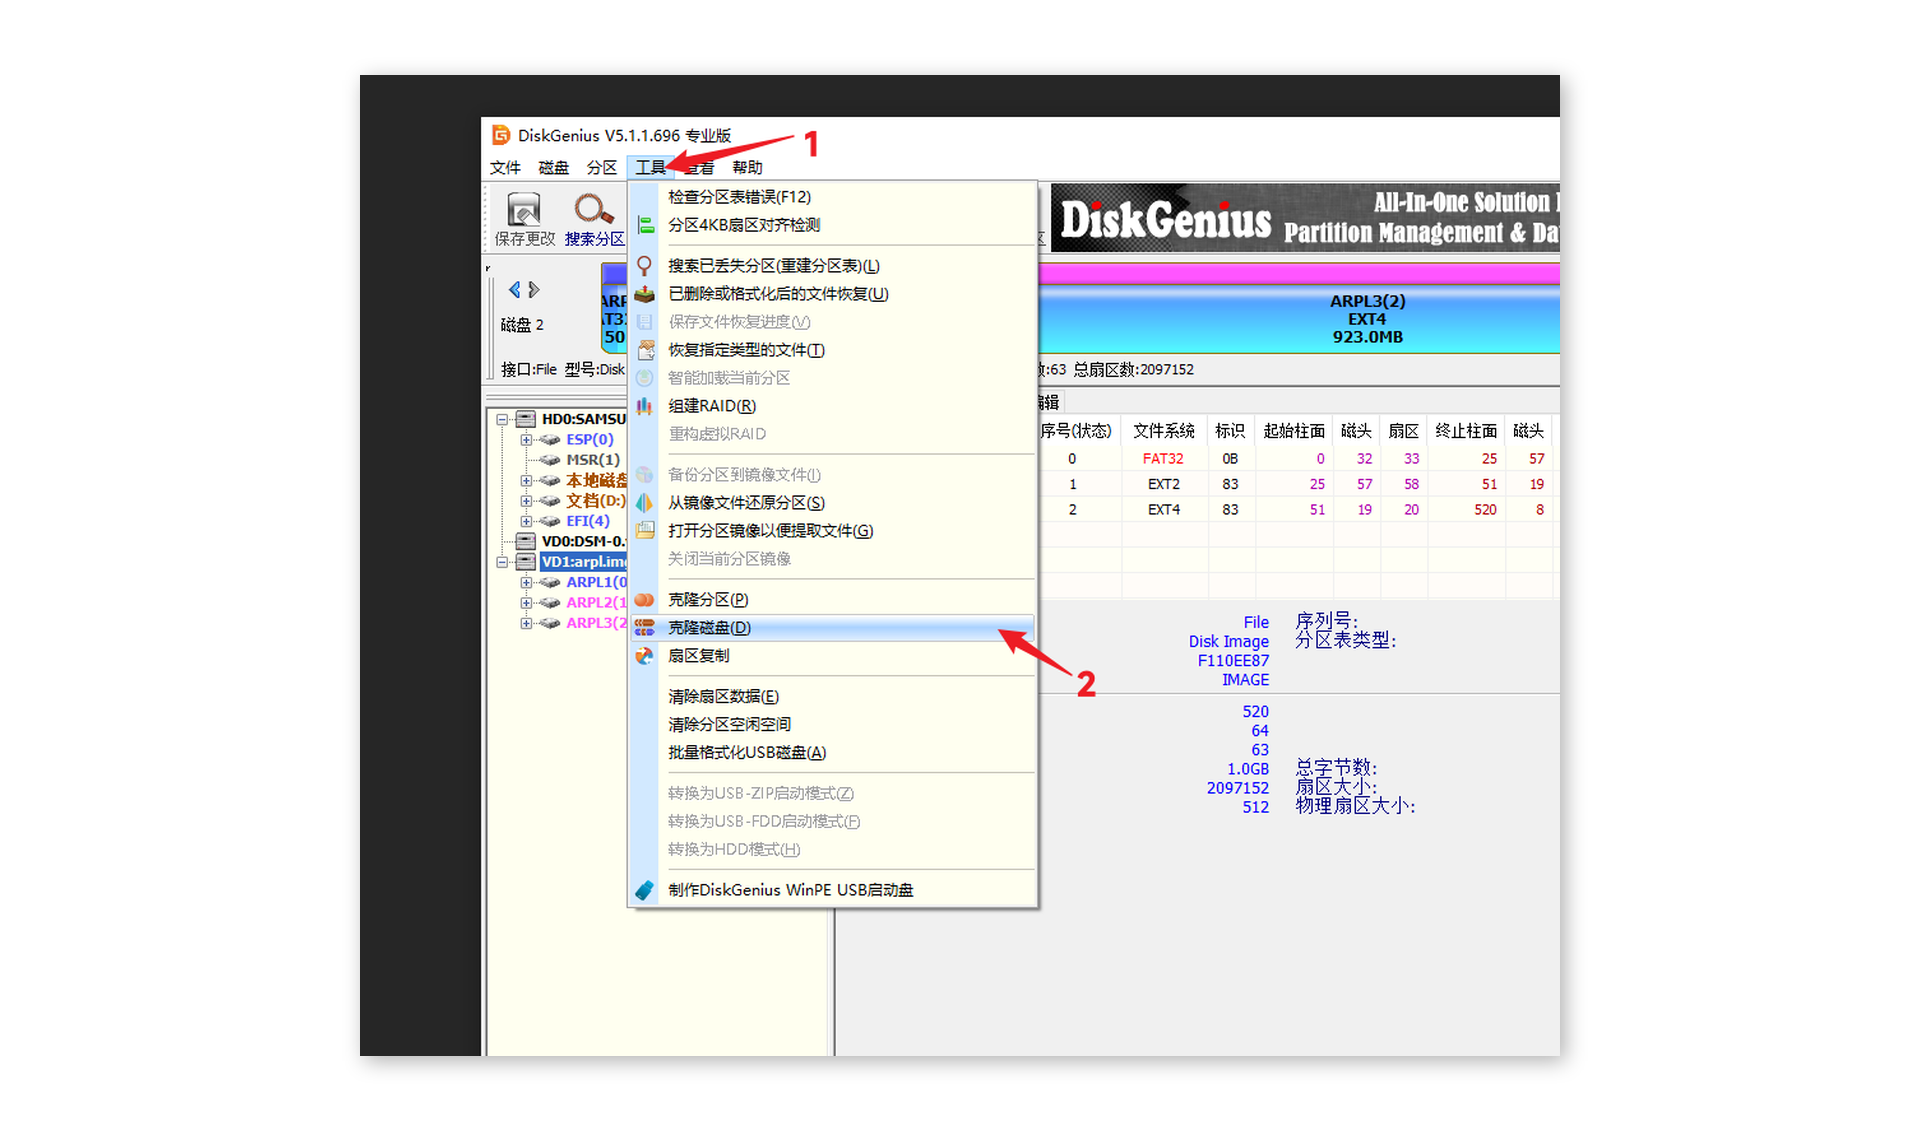Expand the ARPL1(0) partition node
The height and width of the screenshot is (1131, 1920).
pos(526,582)
